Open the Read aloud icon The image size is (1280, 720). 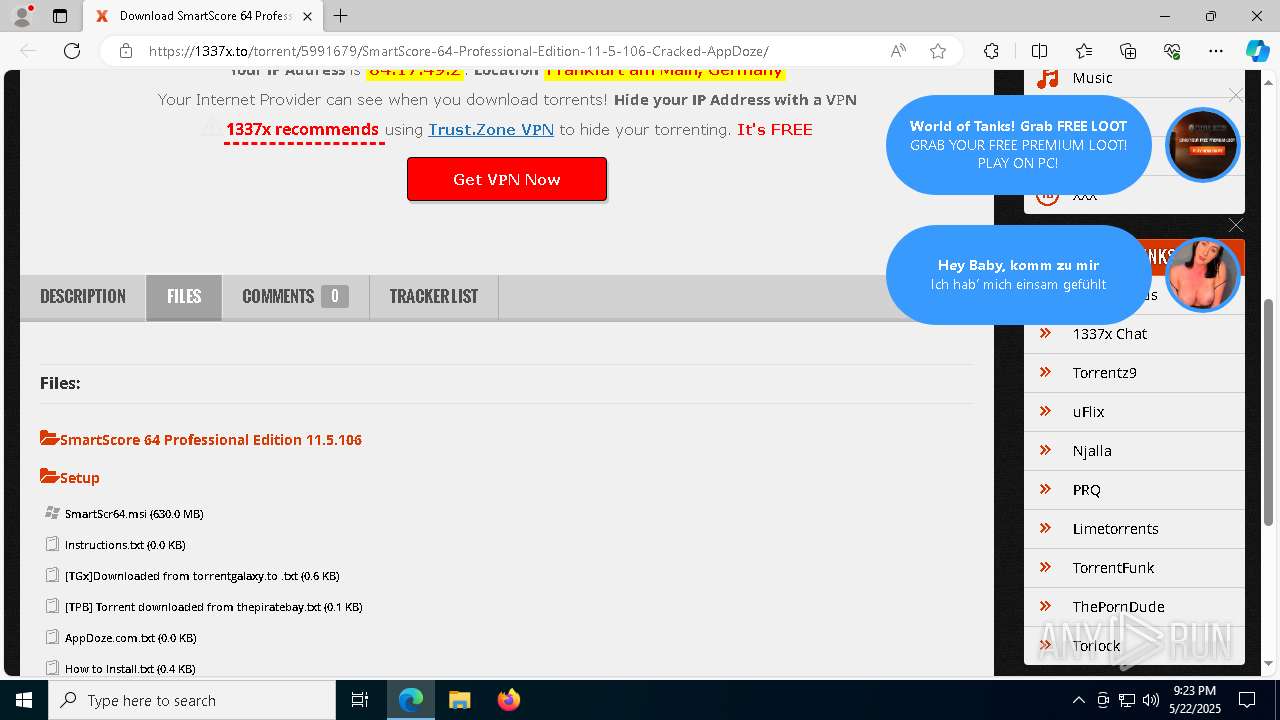pyautogui.click(x=898, y=51)
